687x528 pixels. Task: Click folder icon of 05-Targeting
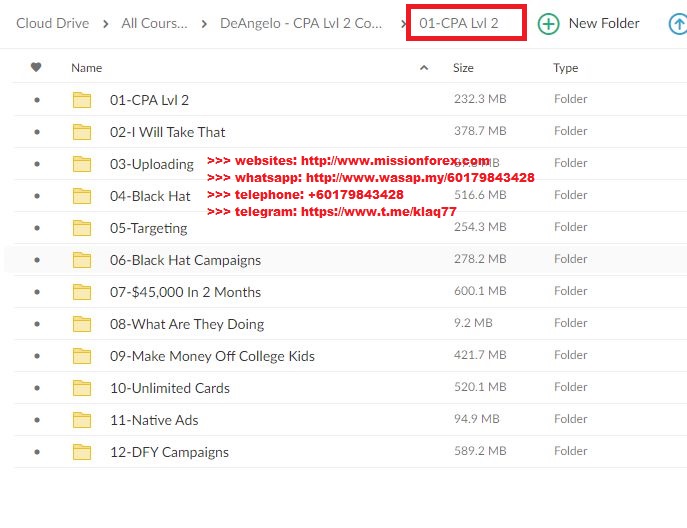click(82, 228)
